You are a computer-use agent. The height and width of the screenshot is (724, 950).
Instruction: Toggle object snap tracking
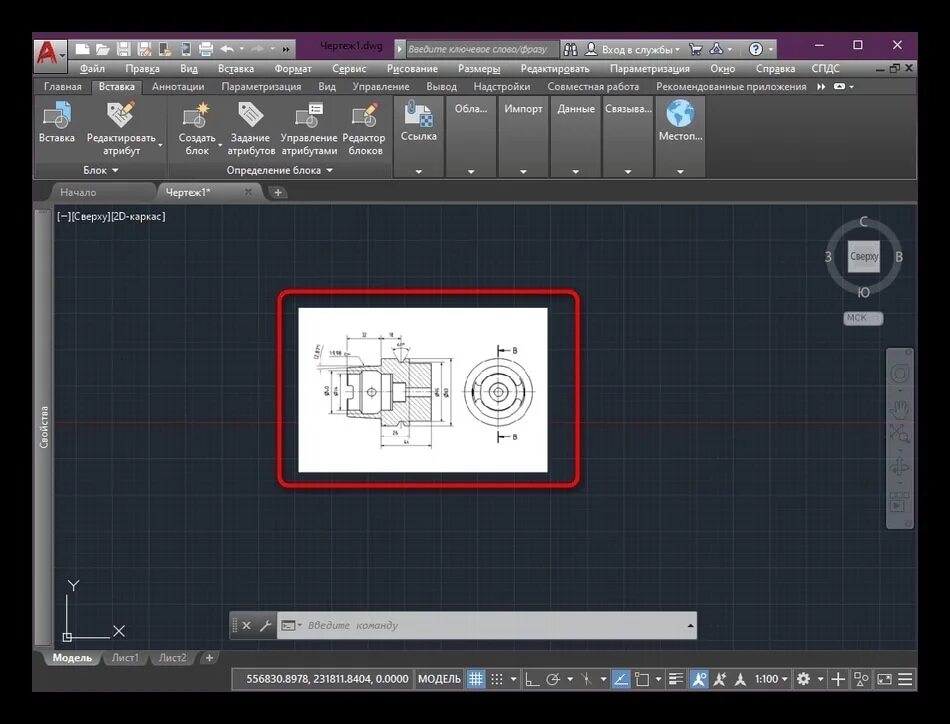point(620,679)
